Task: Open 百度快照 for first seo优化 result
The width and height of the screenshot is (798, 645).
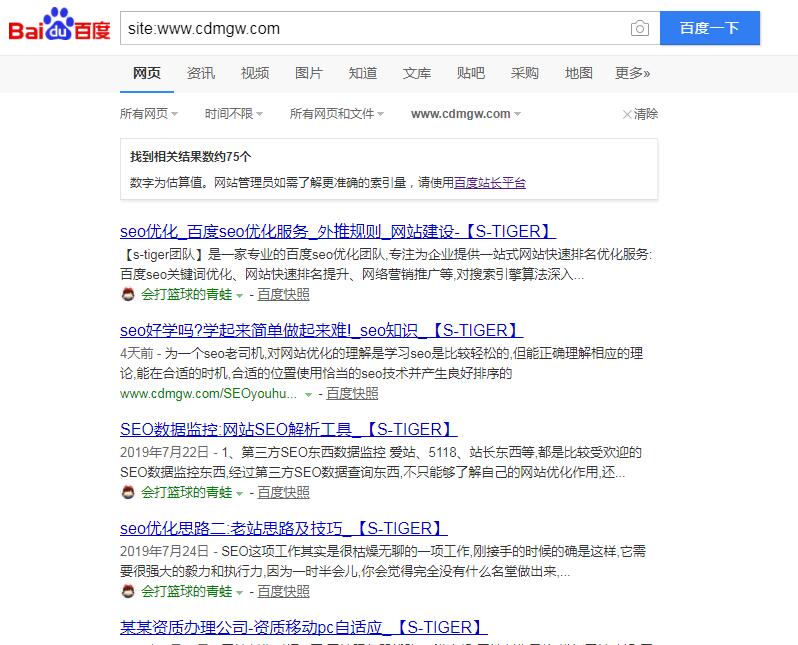Action: click(x=283, y=294)
